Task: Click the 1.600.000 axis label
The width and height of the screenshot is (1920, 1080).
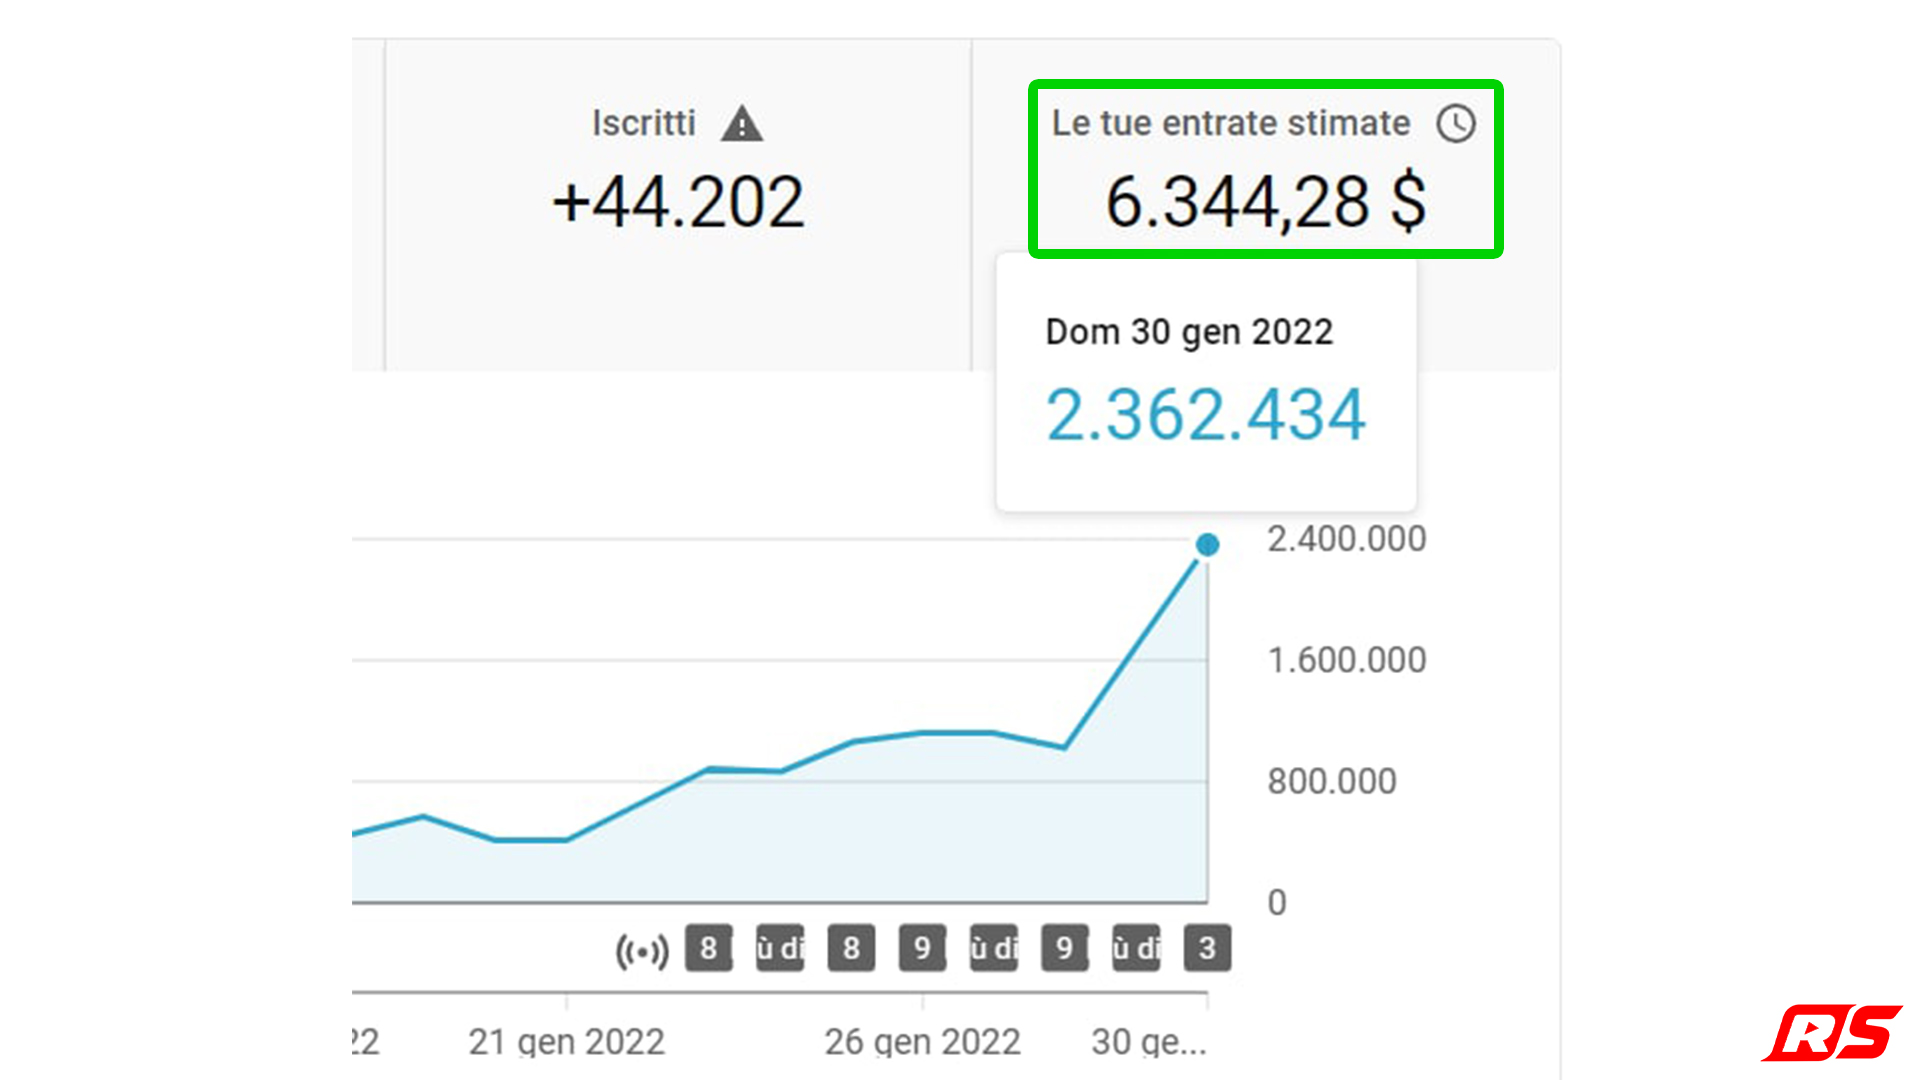Action: (x=1347, y=661)
